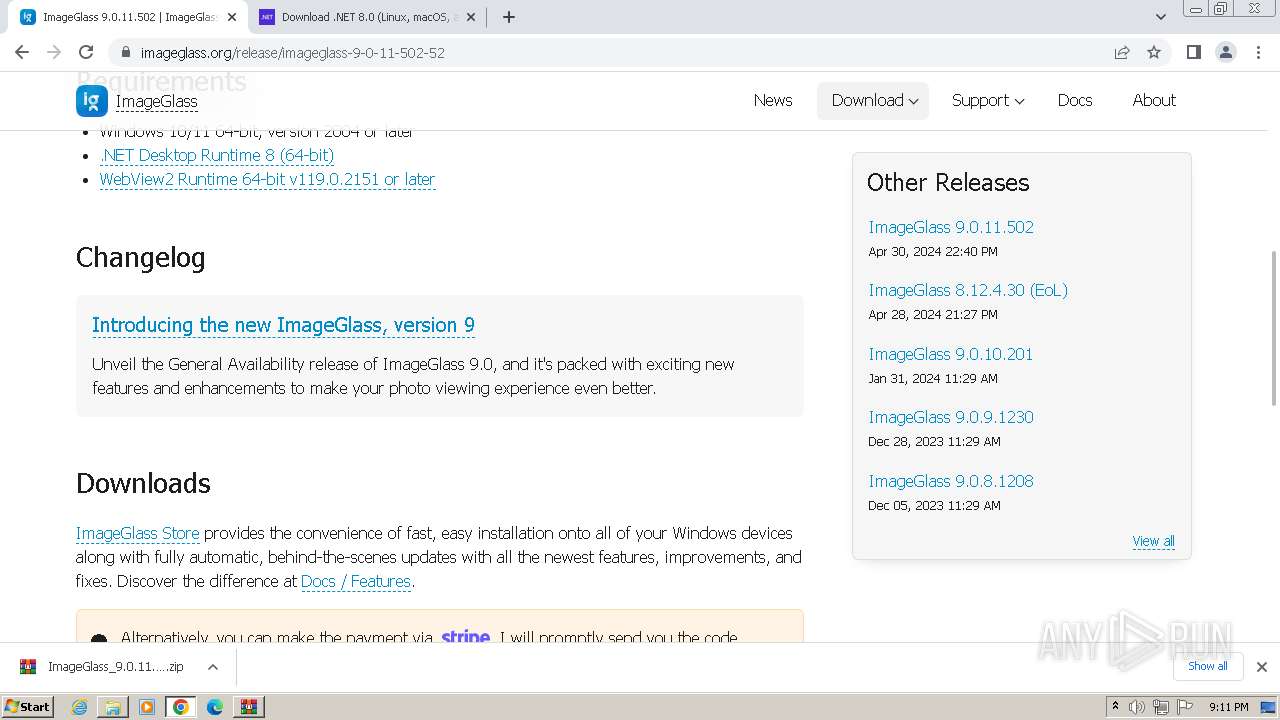The height and width of the screenshot is (720, 1280).
Task: Open WebView2 Runtime 64-bit link
Action: pyautogui.click(x=267, y=179)
